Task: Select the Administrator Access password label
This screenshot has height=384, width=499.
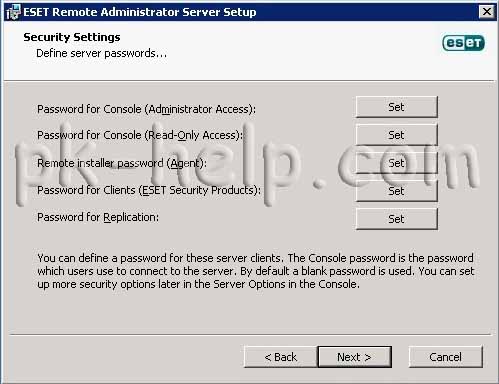Action: tap(146, 109)
